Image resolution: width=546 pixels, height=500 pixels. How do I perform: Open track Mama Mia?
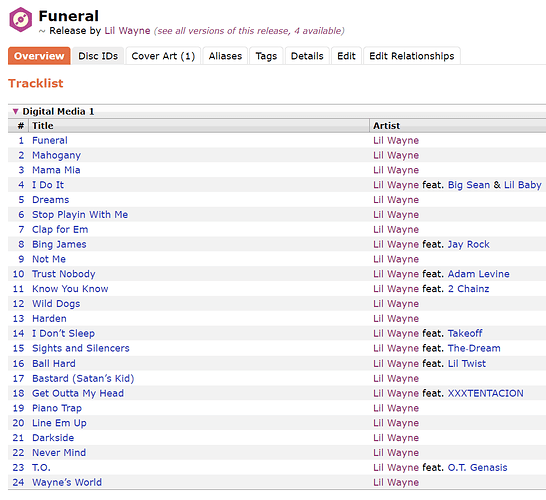[56, 170]
